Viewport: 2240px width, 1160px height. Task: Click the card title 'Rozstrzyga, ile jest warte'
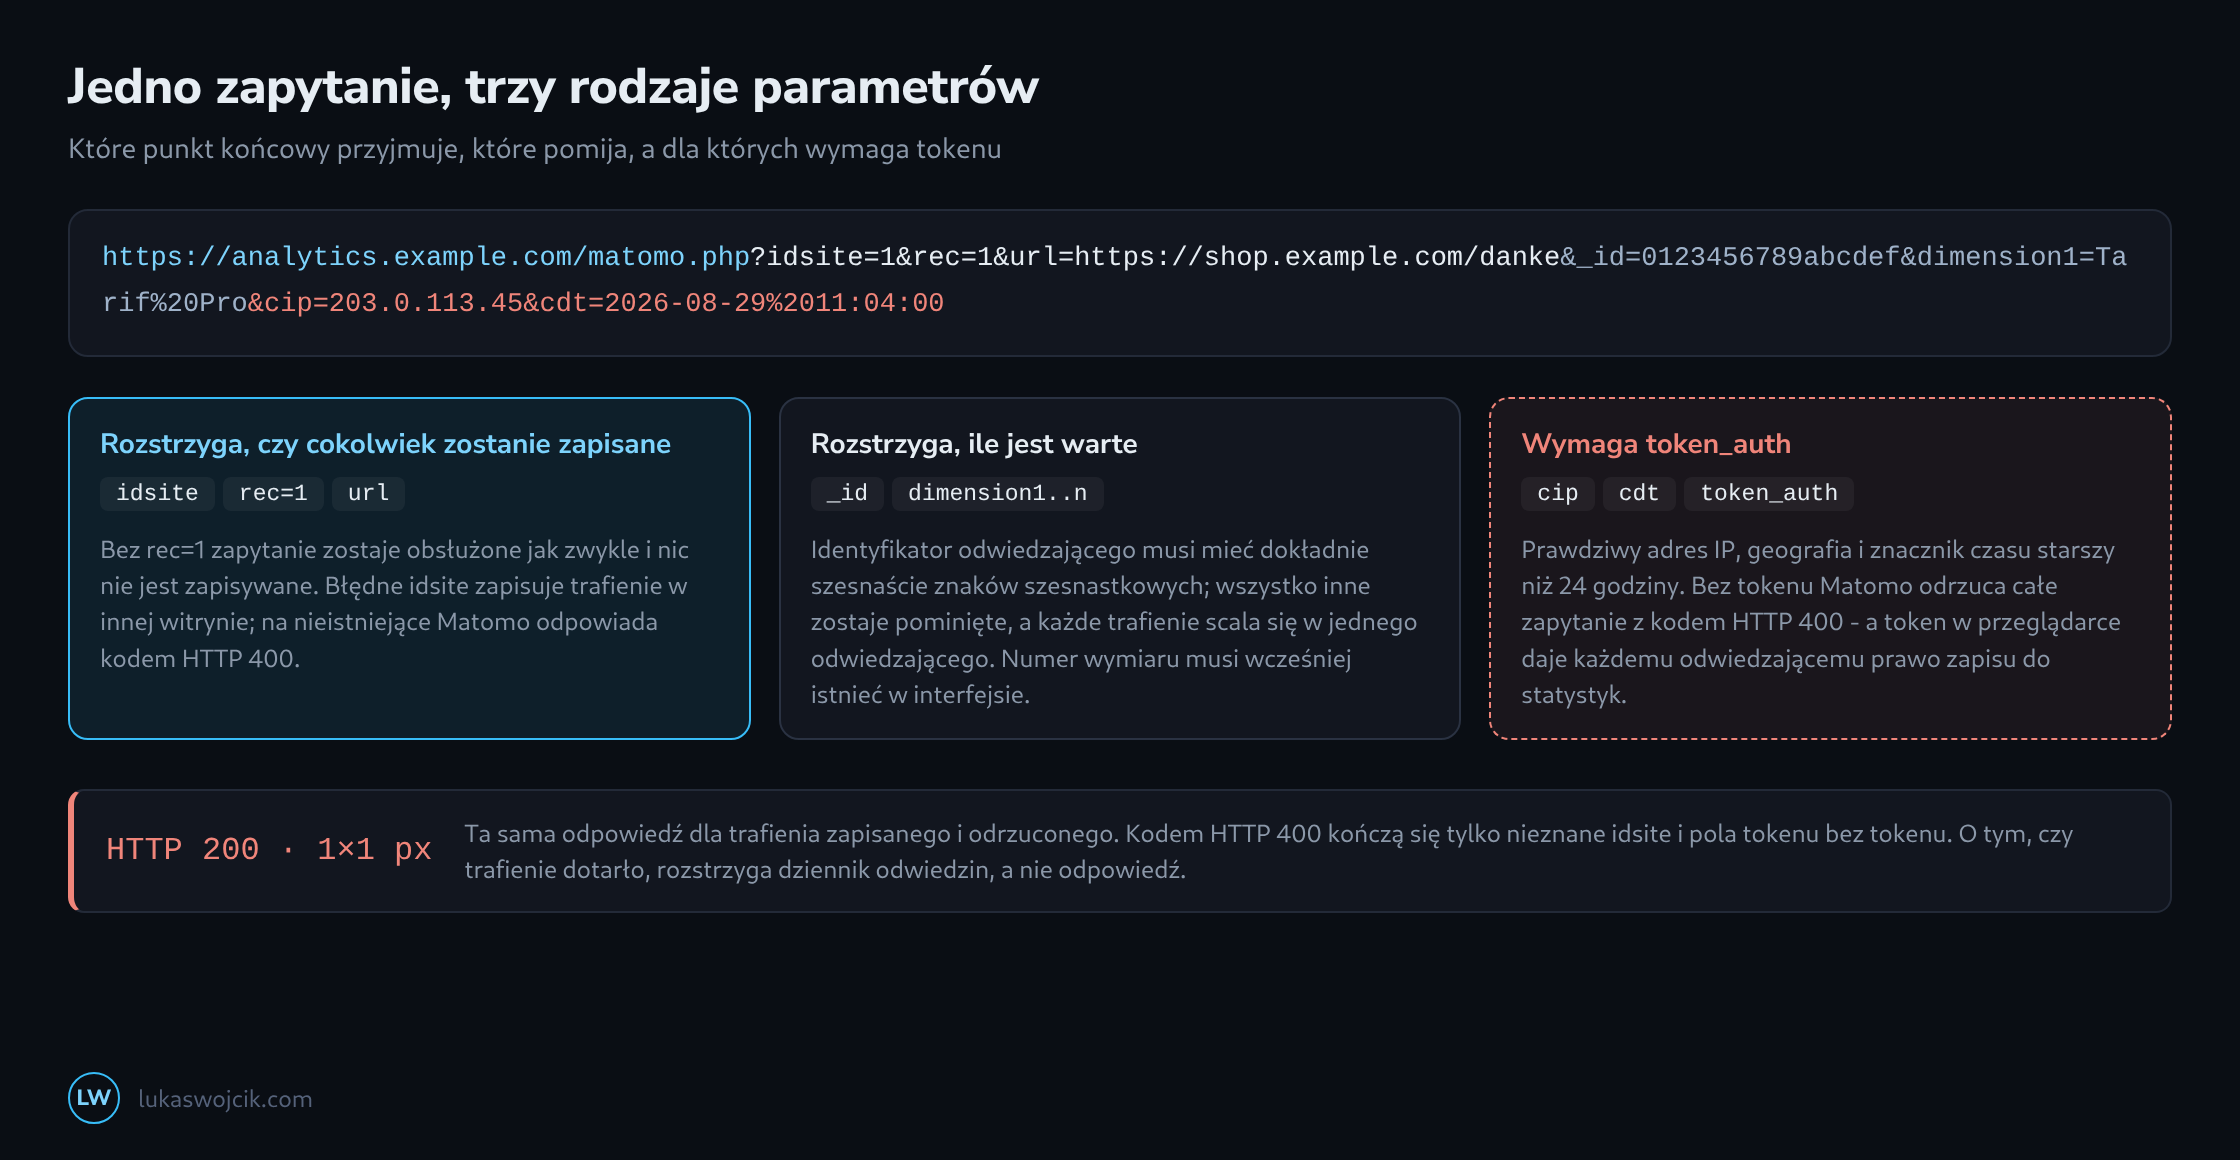click(x=974, y=444)
